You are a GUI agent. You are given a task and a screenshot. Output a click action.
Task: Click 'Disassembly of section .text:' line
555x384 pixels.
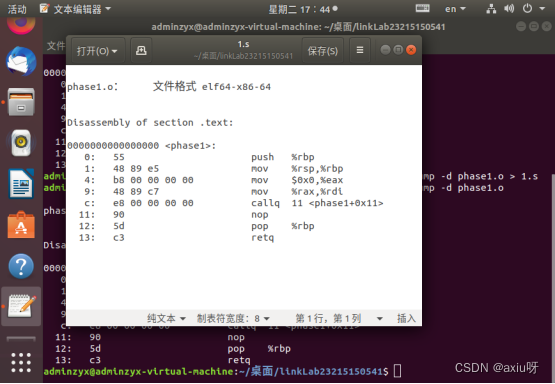pos(150,122)
